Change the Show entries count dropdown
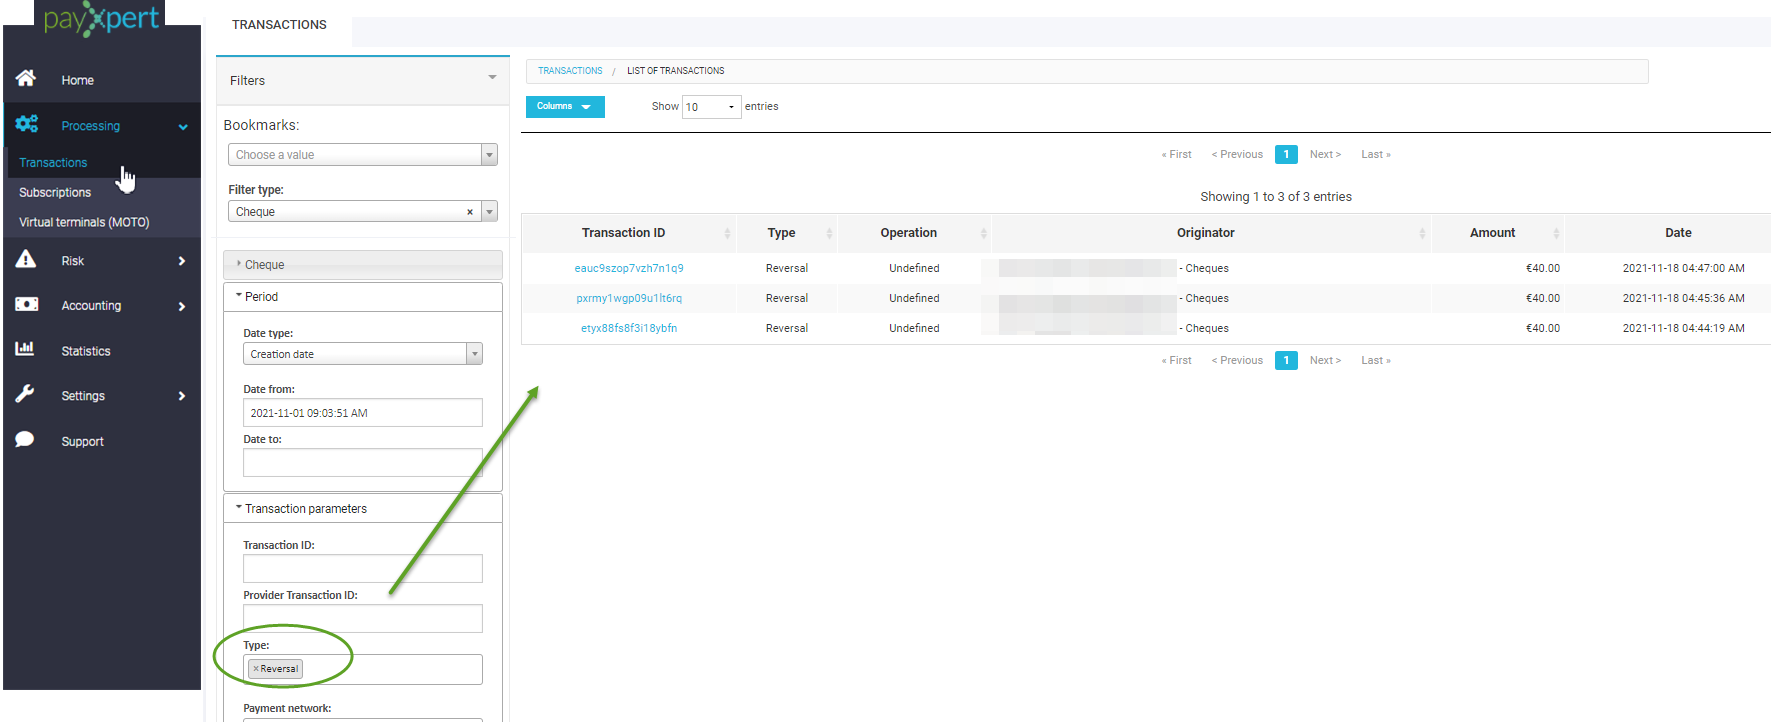Viewport: 1771px width, 723px height. click(x=711, y=107)
